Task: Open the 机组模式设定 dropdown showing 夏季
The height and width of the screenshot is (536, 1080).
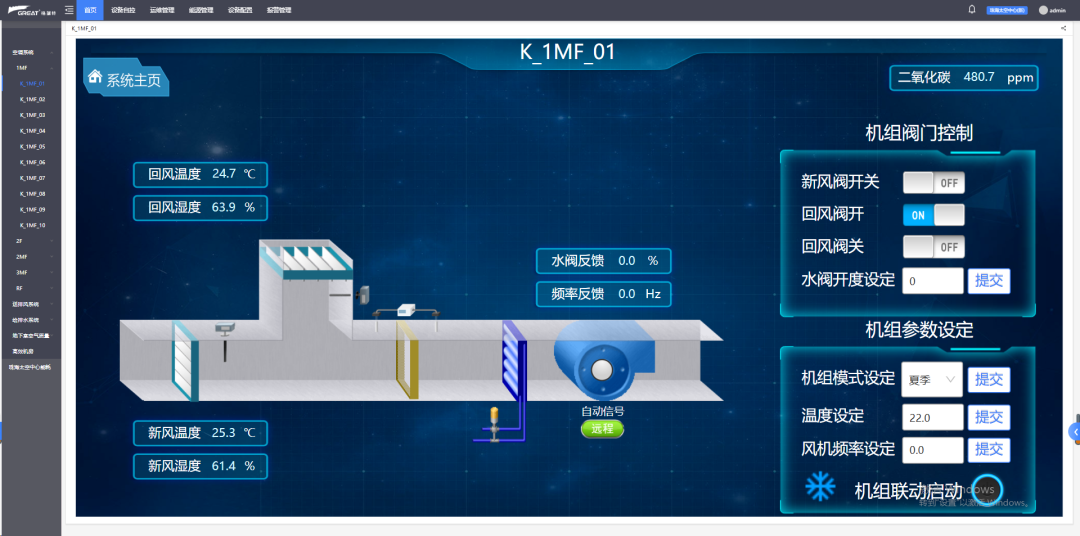Action: [x=931, y=379]
